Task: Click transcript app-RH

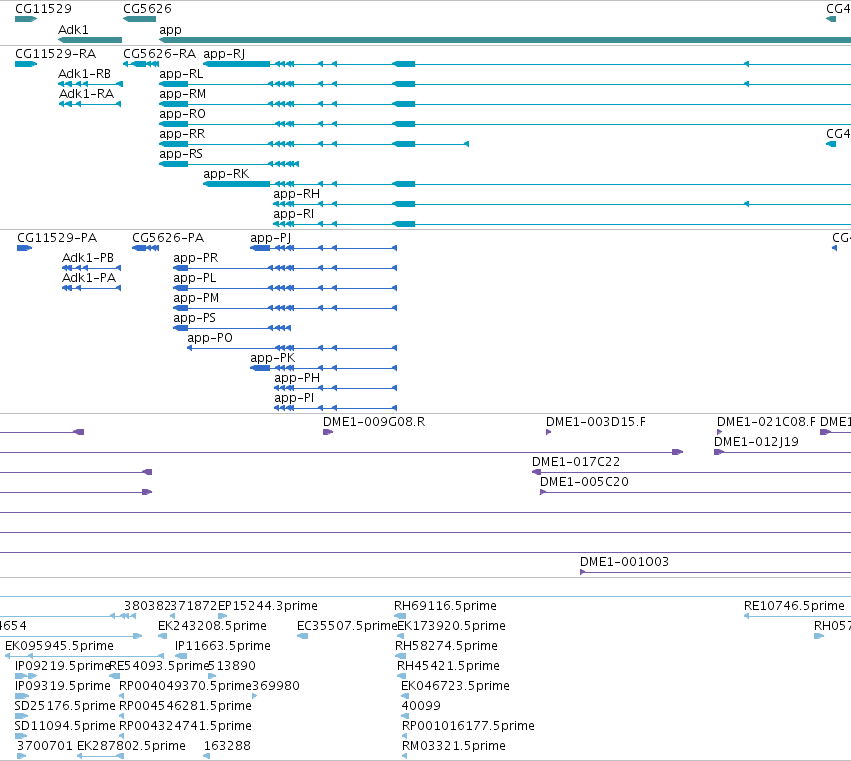Action: coord(562,204)
